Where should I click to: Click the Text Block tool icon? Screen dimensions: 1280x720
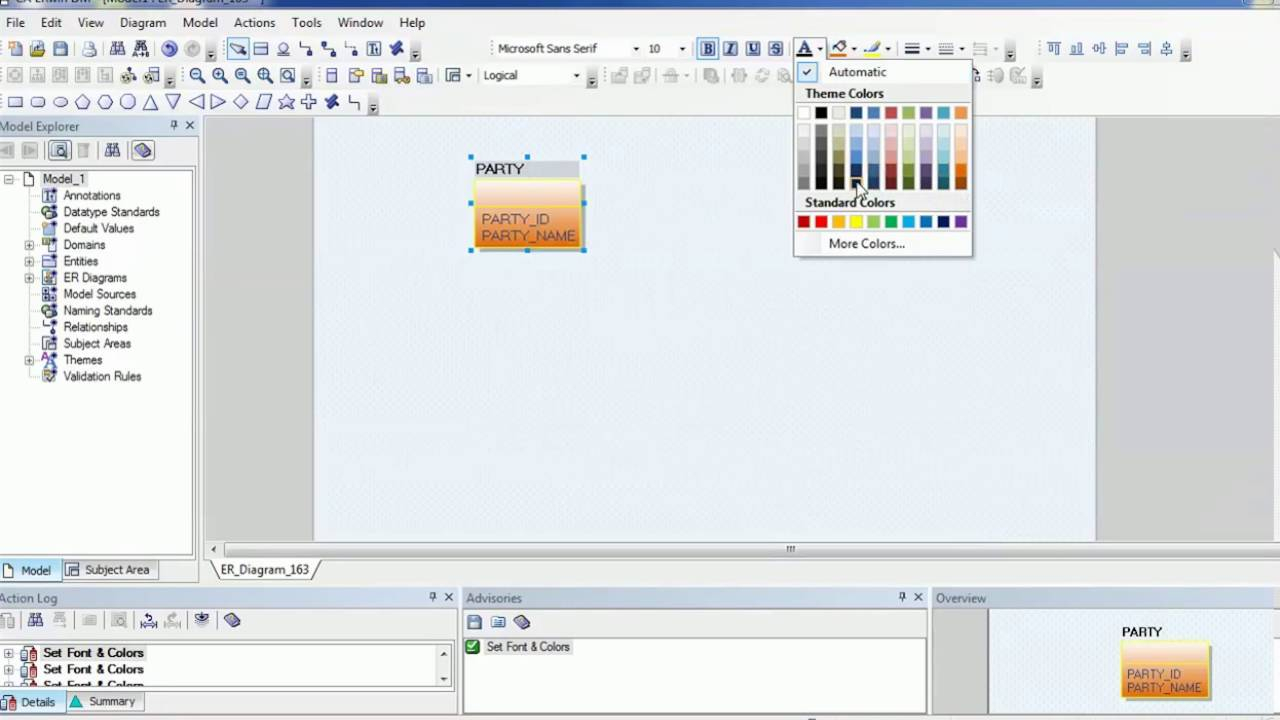click(x=374, y=48)
